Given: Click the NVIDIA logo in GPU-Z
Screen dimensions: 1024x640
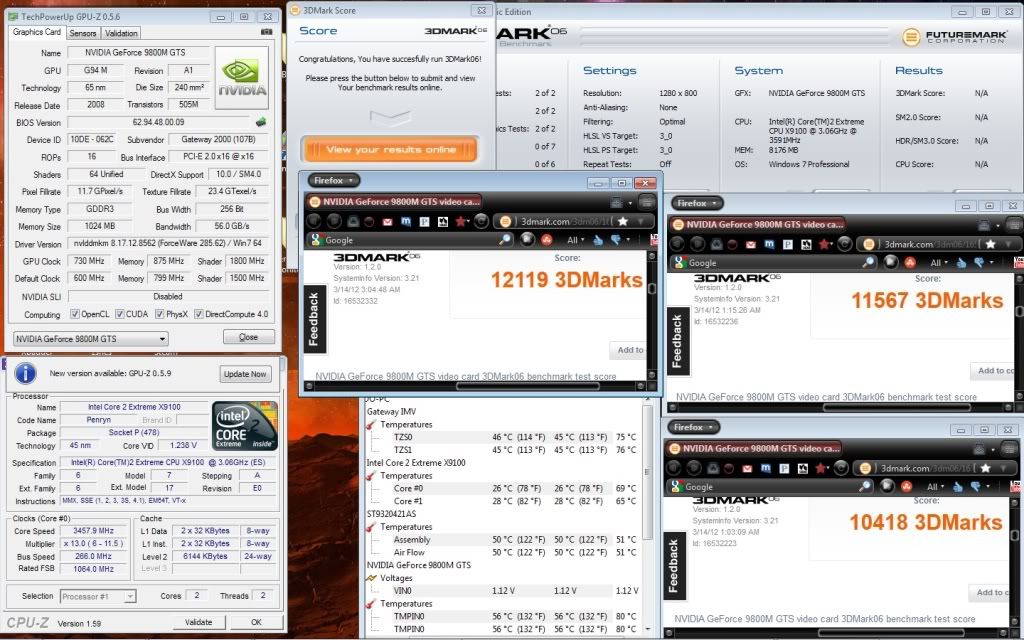Looking at the screenshot, I should coord(242,78).
